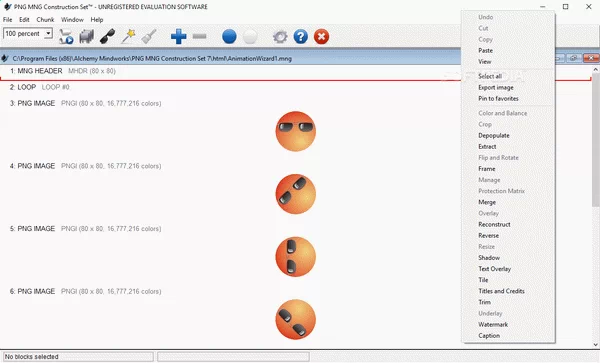The width and height of the screenshot is (600, 363).
Task: Open the Help menu
Action: tap(97, 20)
